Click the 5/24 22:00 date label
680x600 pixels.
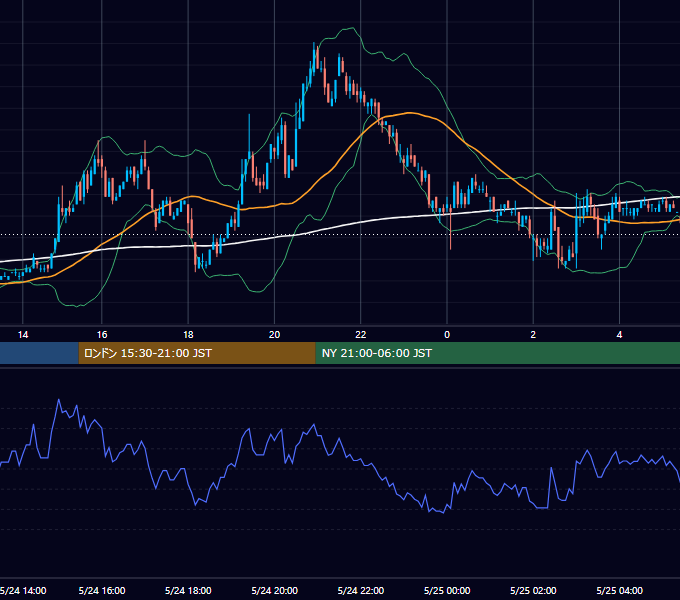(x=361, y=591)
